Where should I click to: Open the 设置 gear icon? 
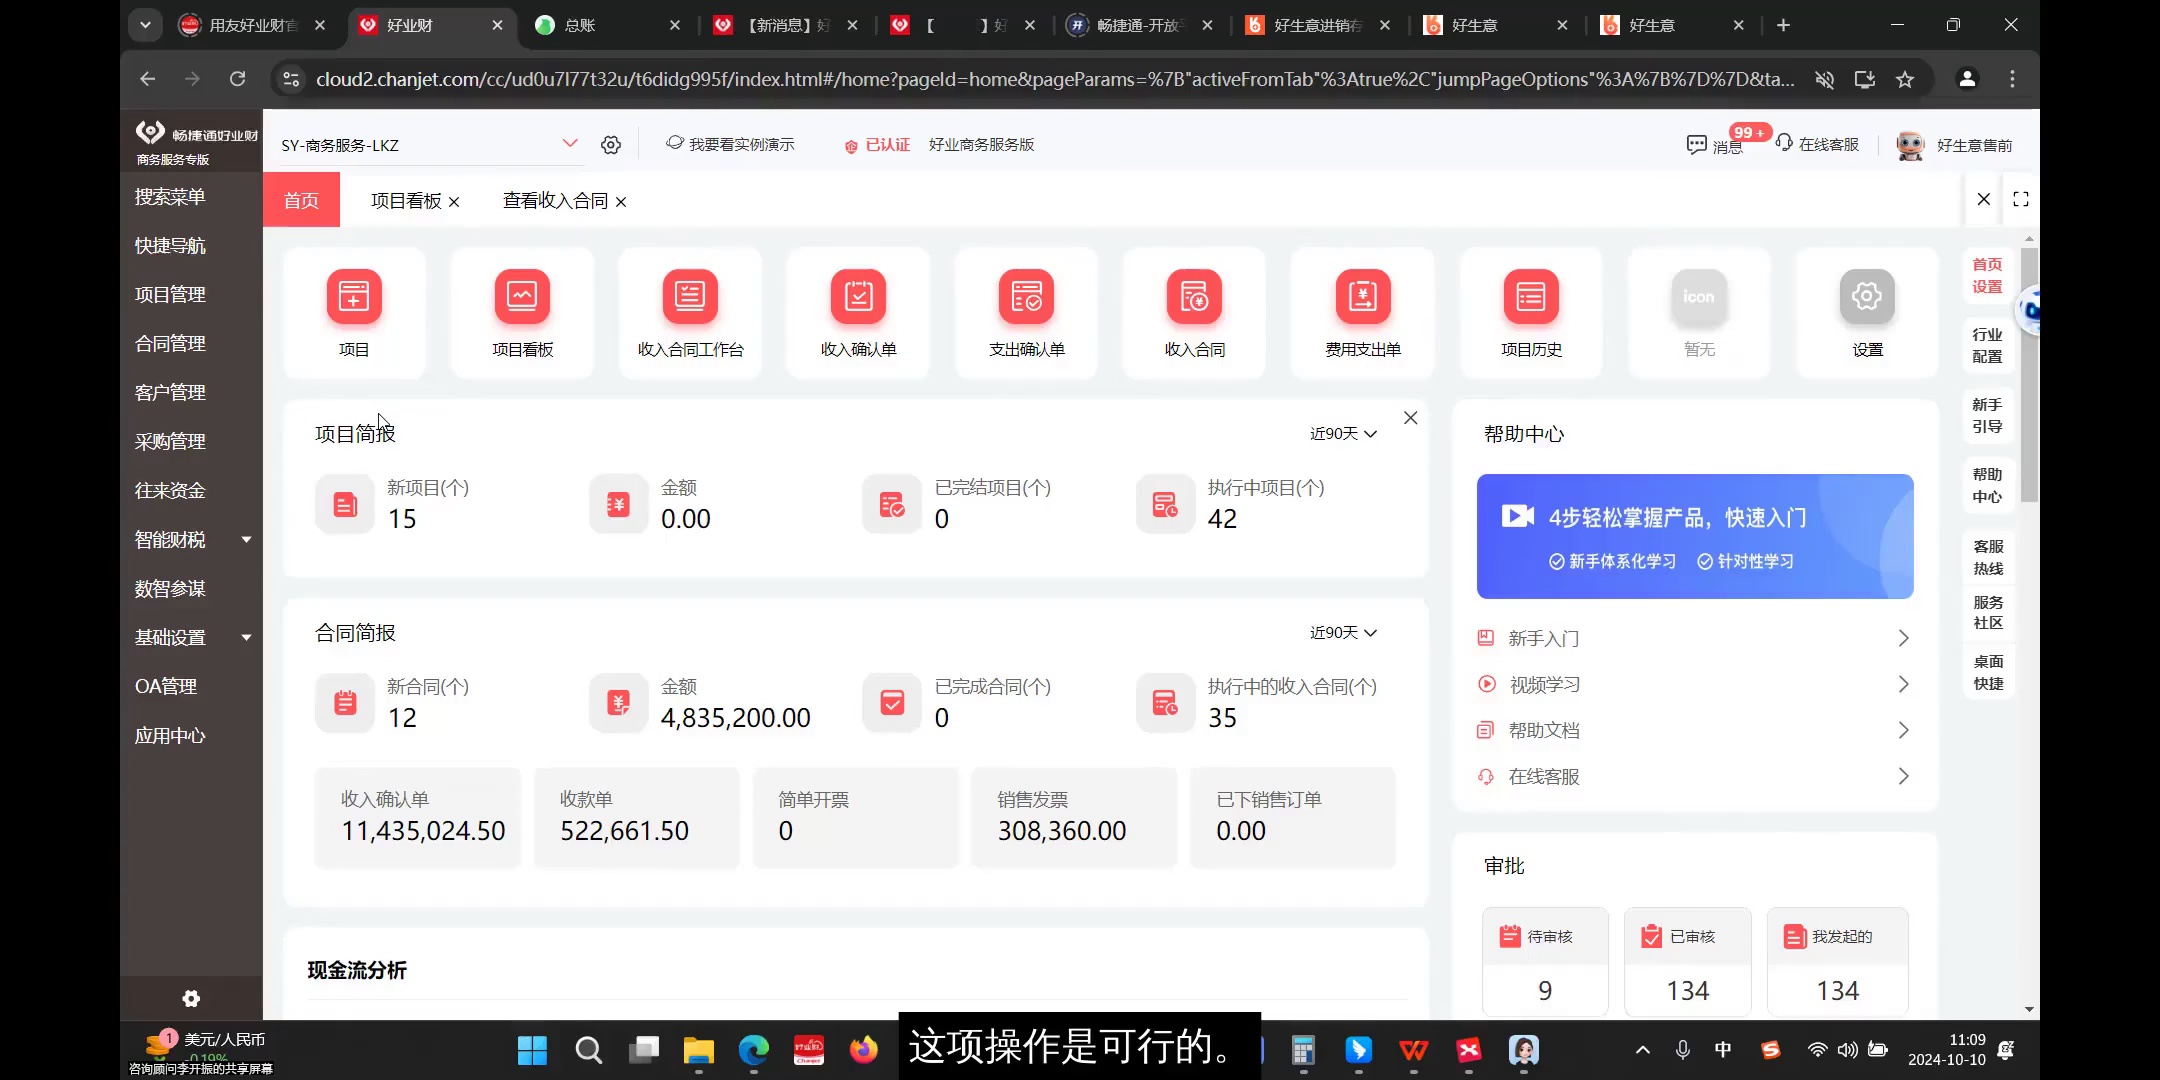pos(1866,296)
